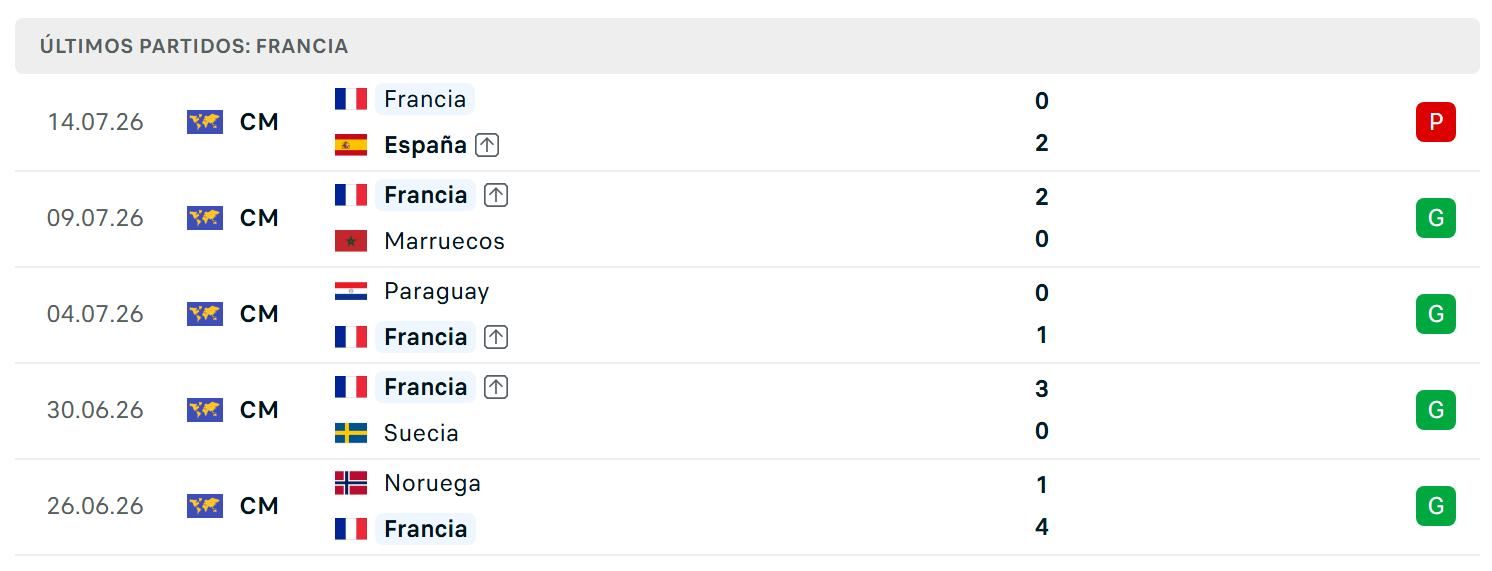1492x571 pixels.
Task: Click the world map icon on 26.06.26 row
Action: 205,506
